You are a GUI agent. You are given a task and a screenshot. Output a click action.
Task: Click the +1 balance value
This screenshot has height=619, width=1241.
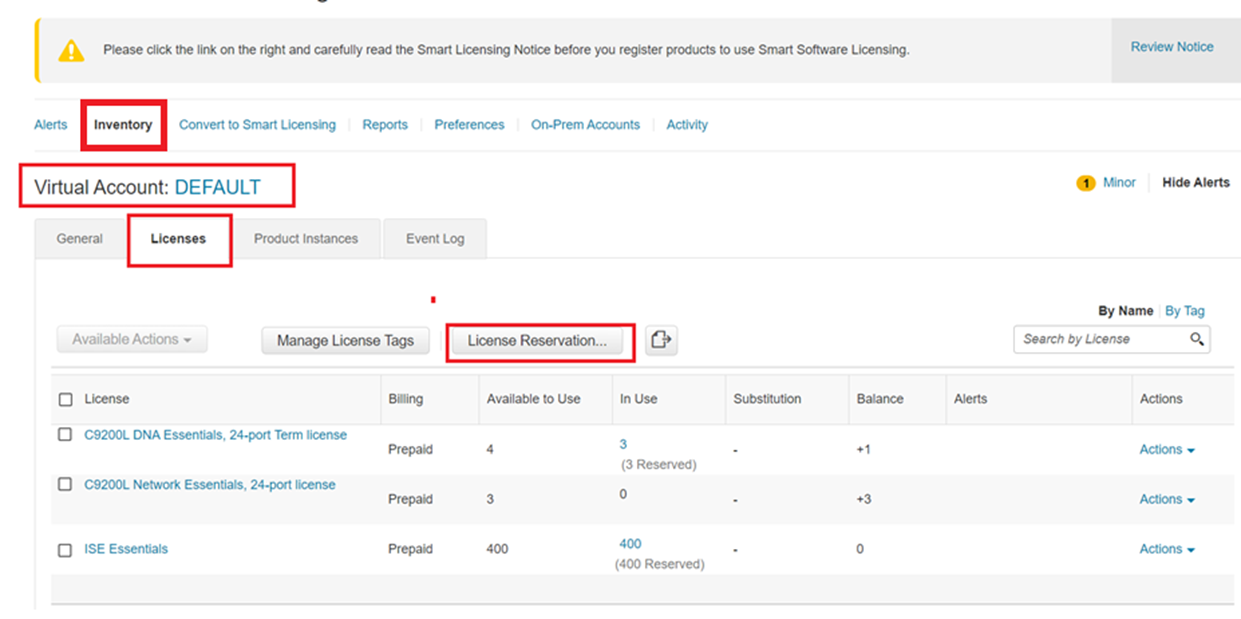click(863, 449)
